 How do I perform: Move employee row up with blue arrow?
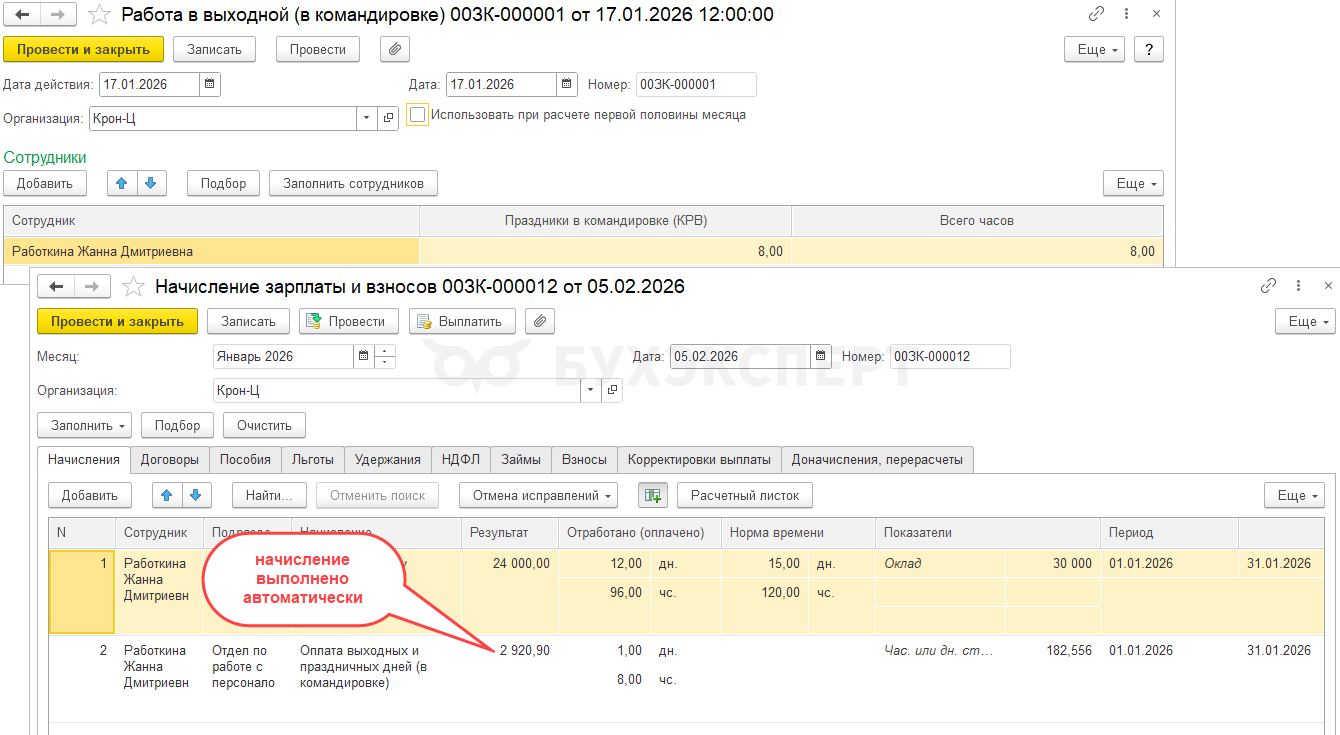tap(122, 183)
